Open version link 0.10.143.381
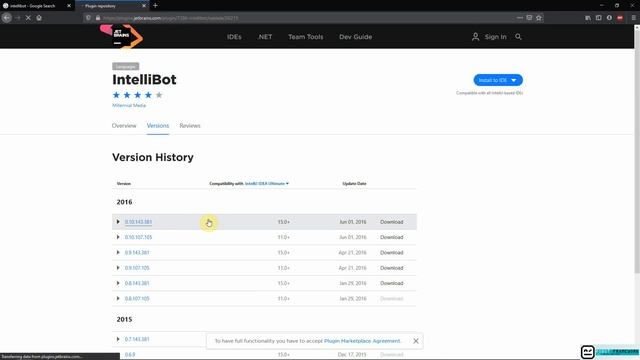Viewport: 640px width, 360px height. pyautogui.click(x=138, y=222)
